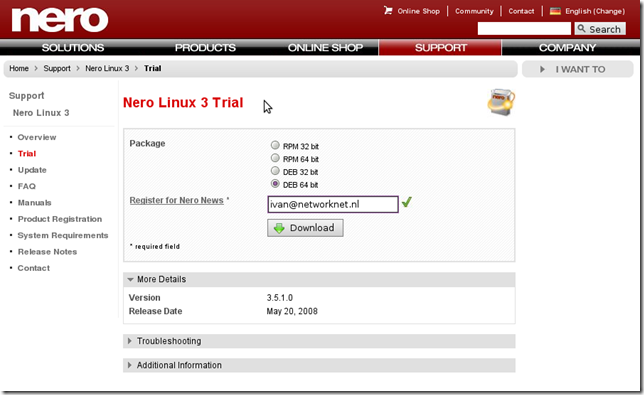
Task: Open the ONLINE SHOP menu
Action: (325, 48)
